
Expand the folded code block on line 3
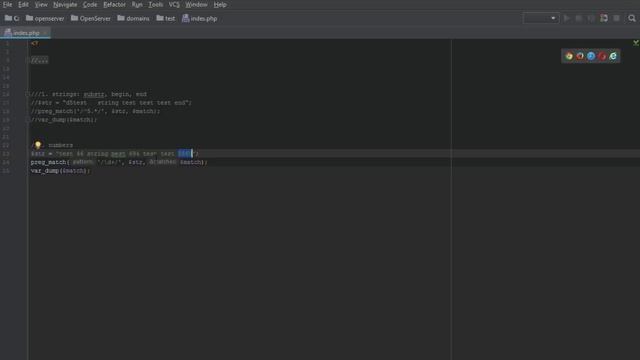(40, 60)
